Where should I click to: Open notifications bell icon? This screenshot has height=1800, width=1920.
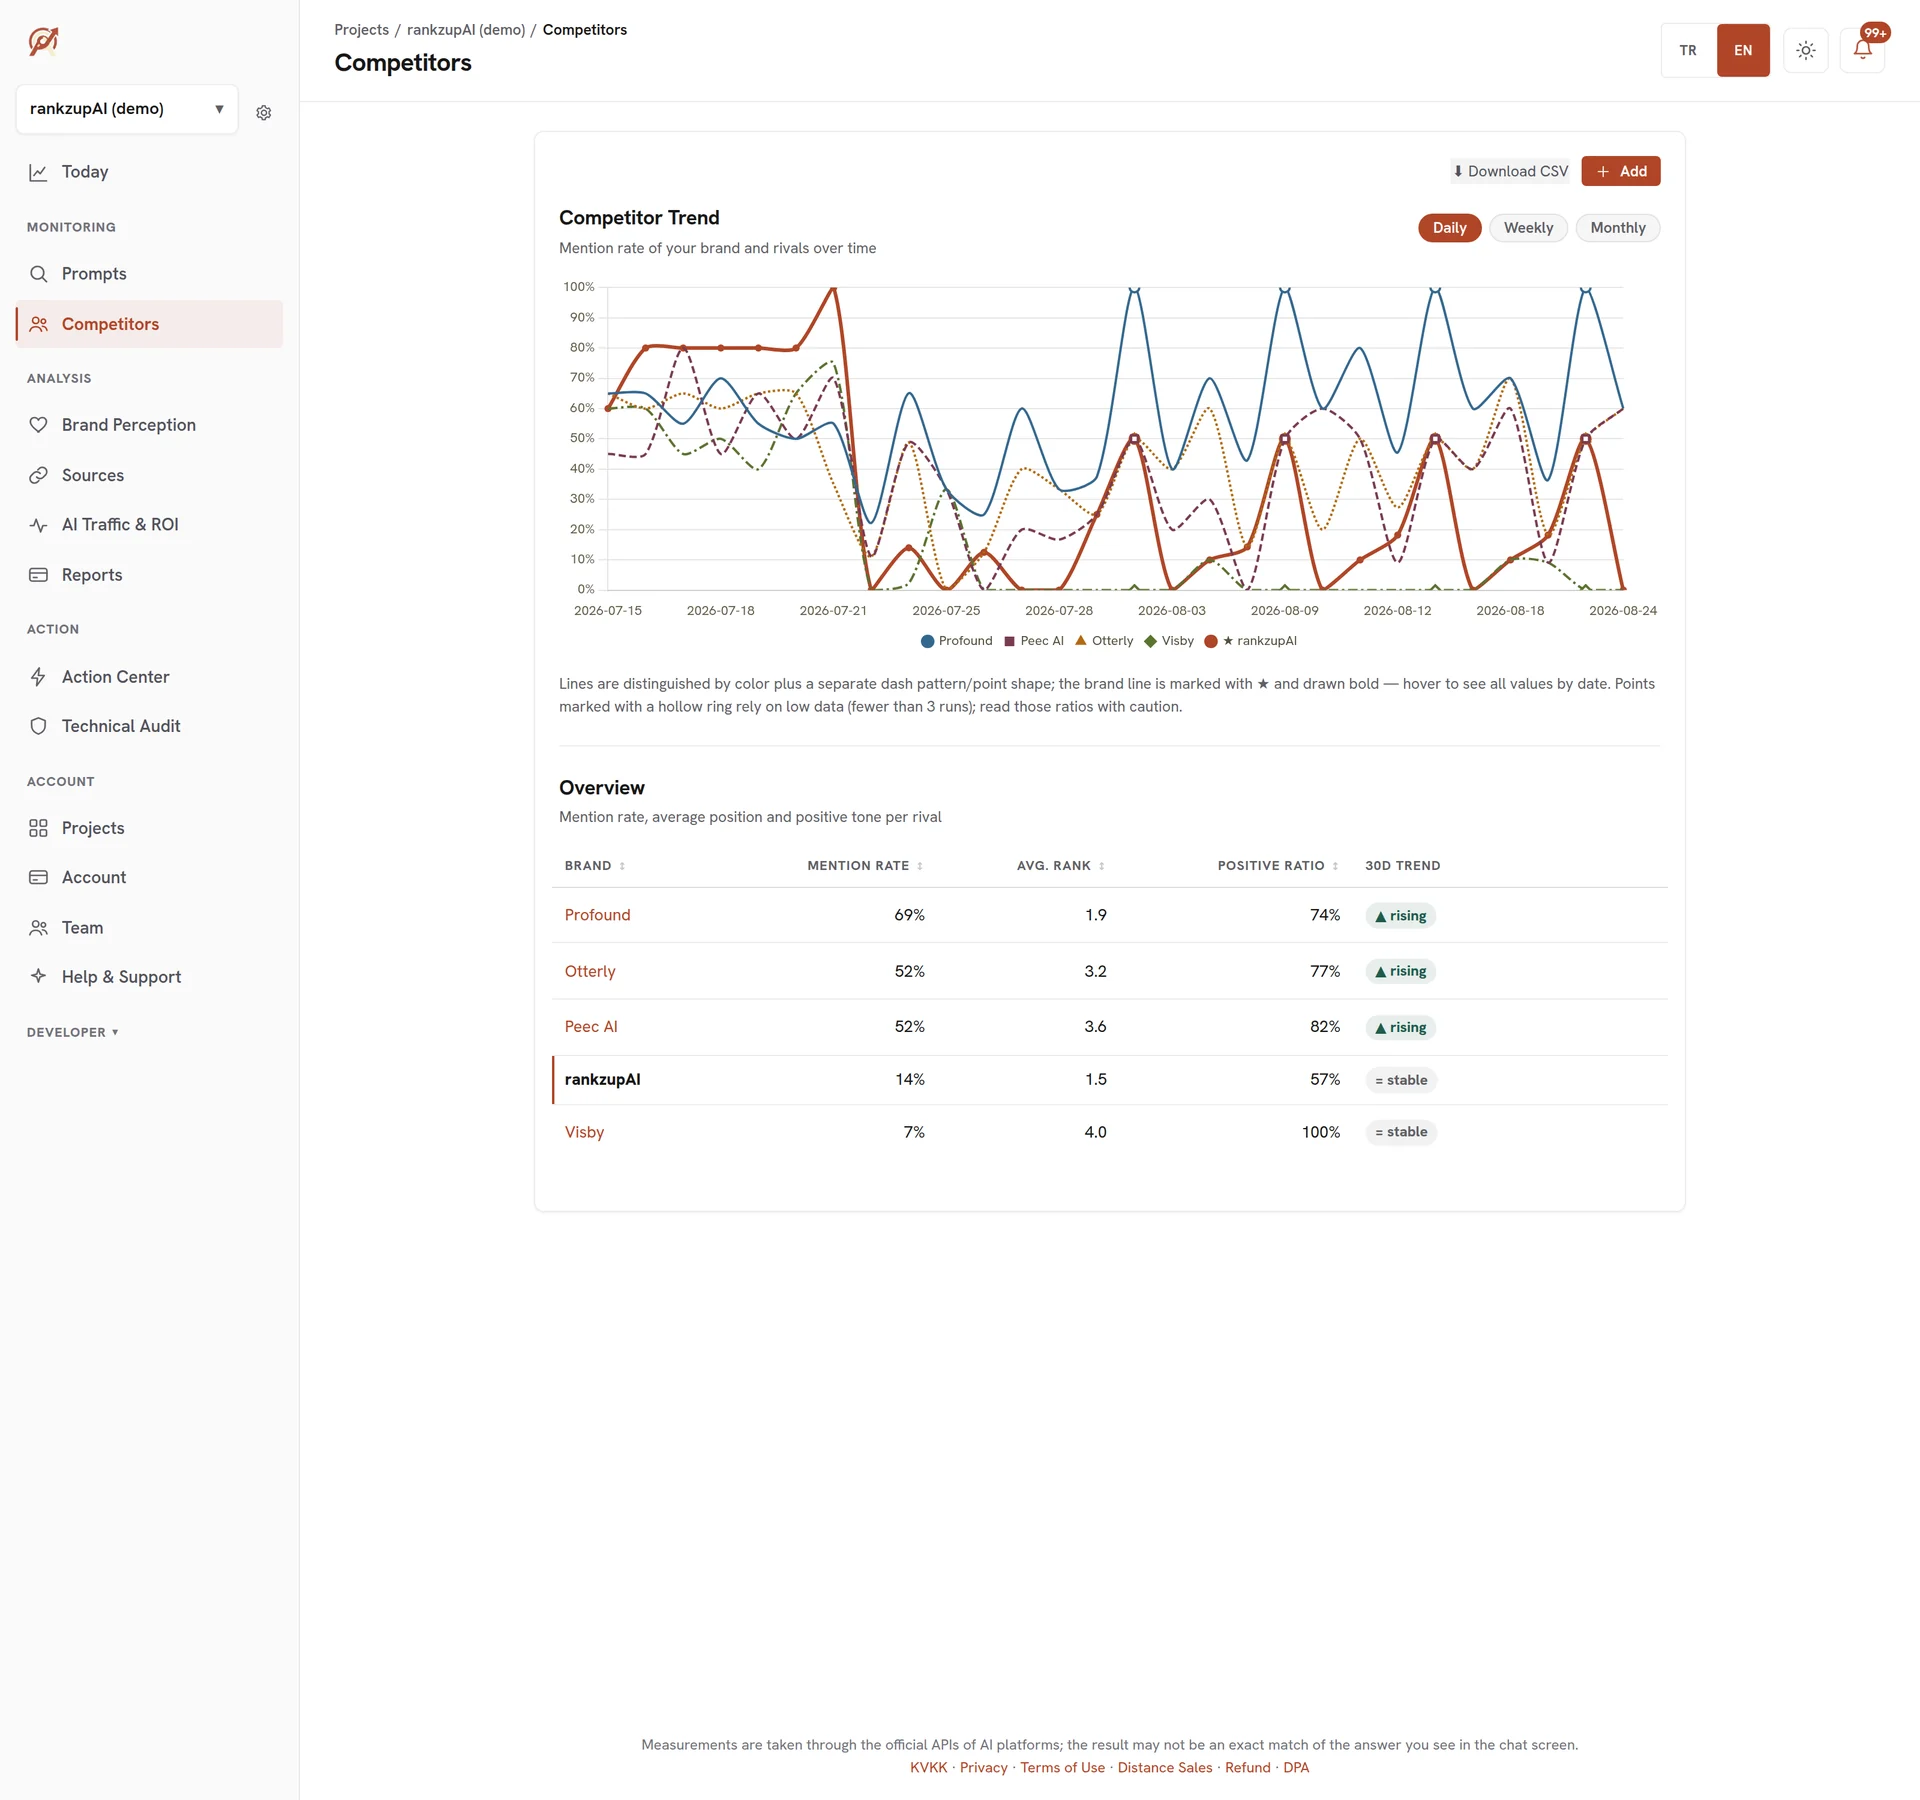[x=1862, y=50]
